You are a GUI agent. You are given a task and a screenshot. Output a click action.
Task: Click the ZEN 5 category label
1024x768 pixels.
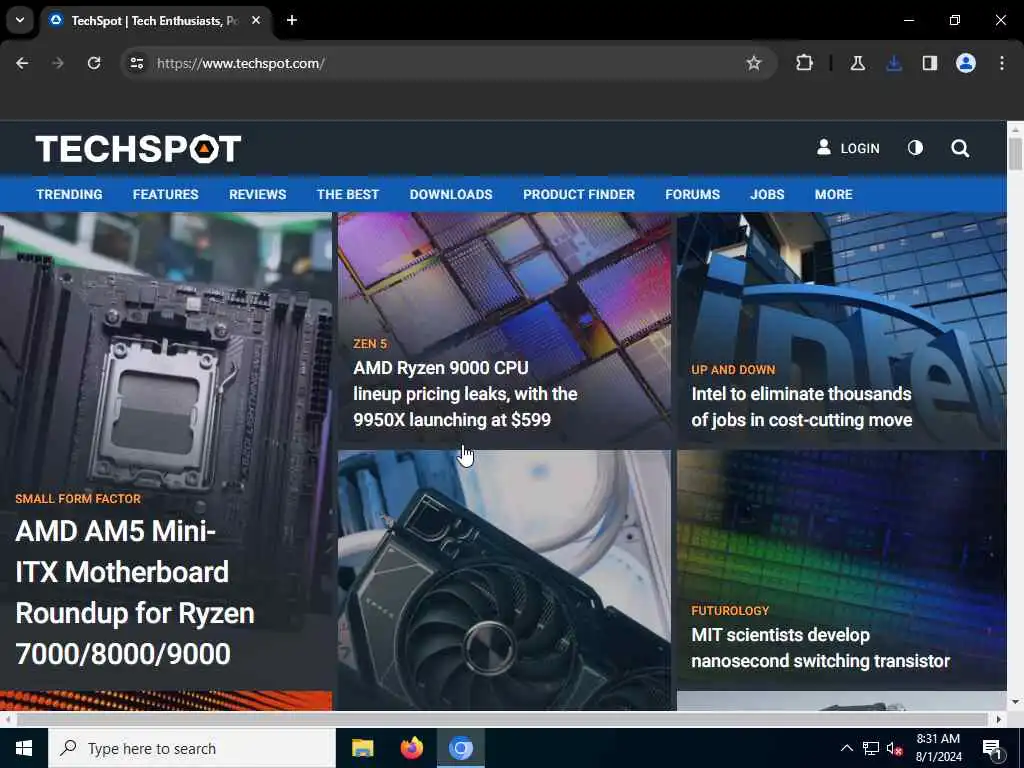pyautogui.click(x=370, y=344)
